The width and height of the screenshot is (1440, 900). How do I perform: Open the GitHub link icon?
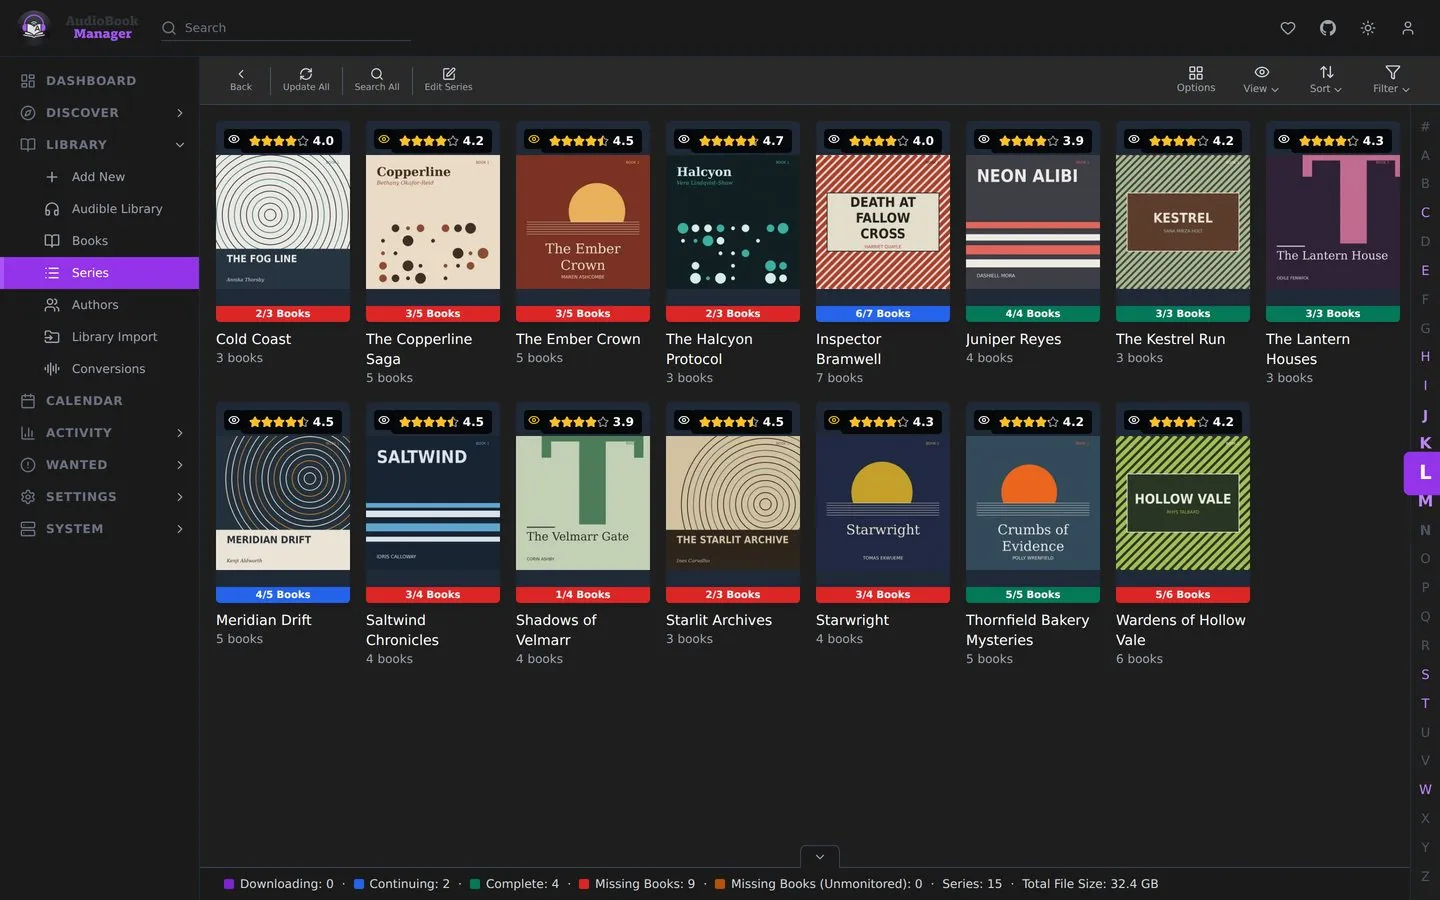click(x=1328, y=28)
